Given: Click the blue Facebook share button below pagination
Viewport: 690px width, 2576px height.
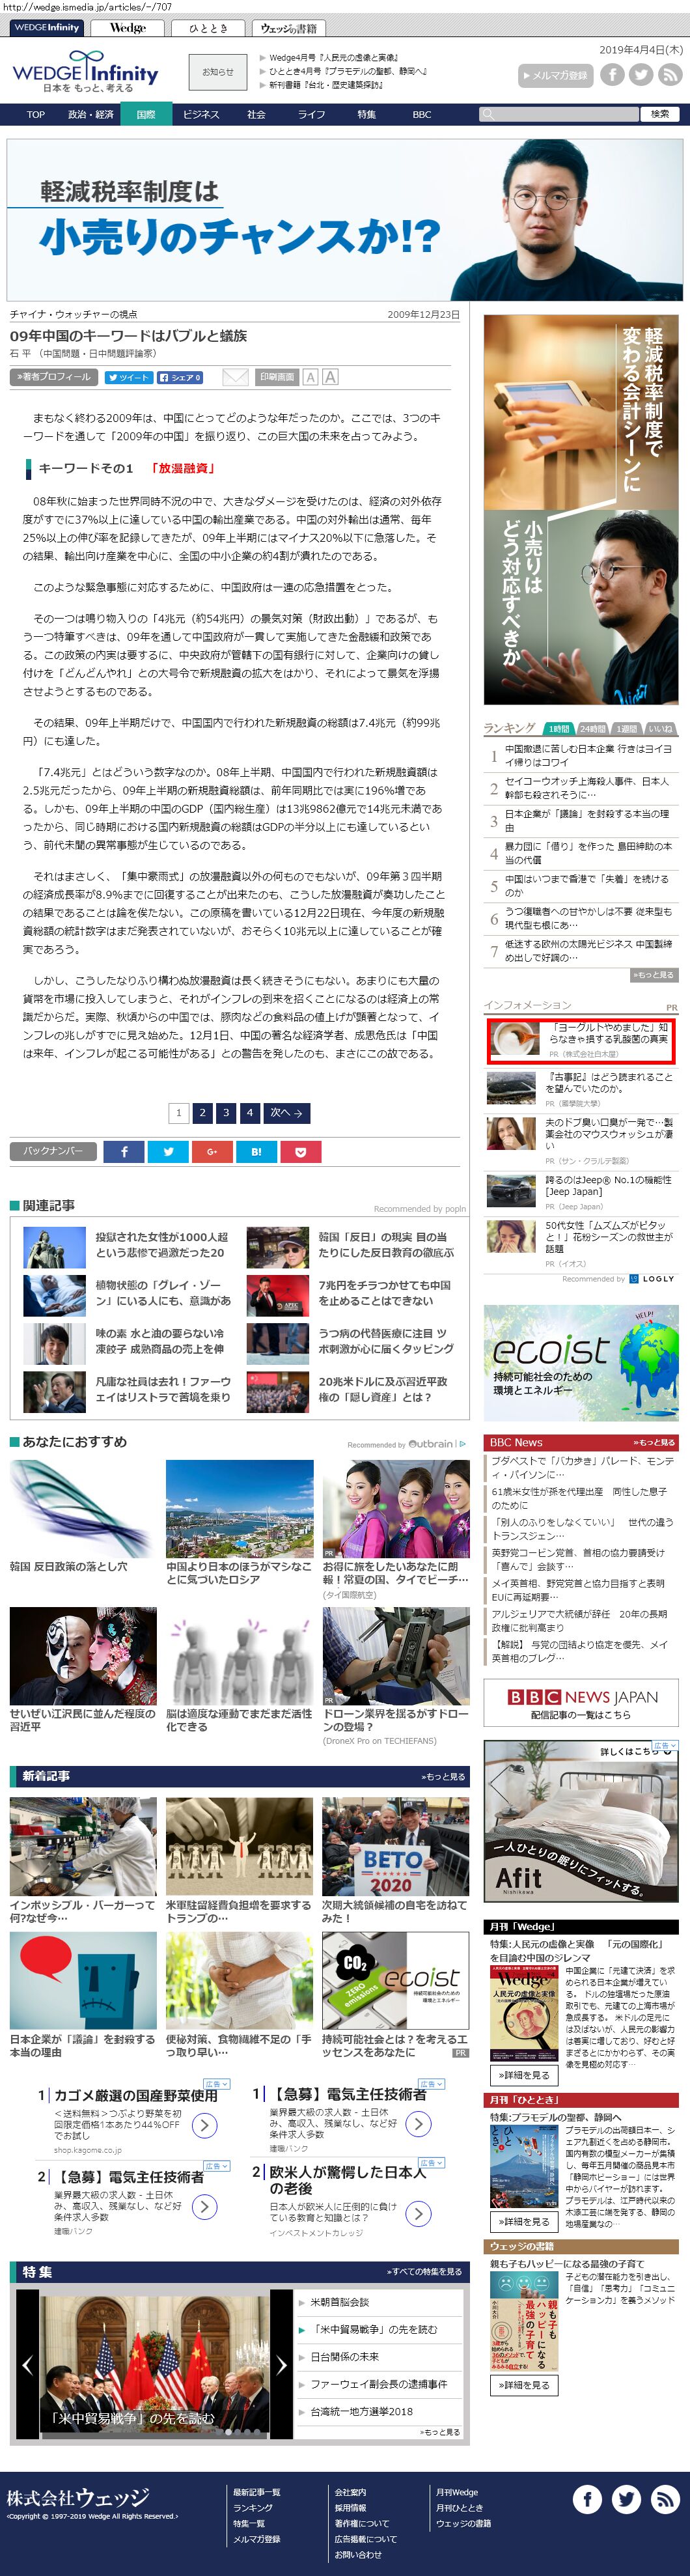Looking at the screenshot, I should point(124,1152).
